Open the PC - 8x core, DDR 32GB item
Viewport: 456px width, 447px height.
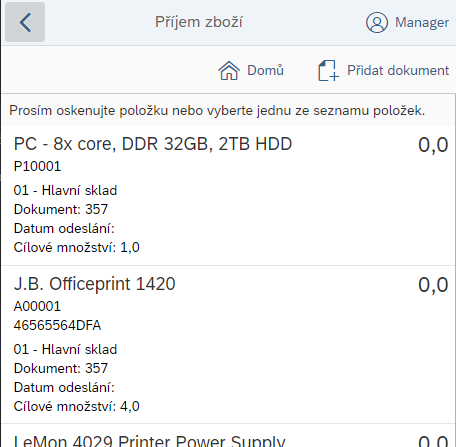click(228, 195)
